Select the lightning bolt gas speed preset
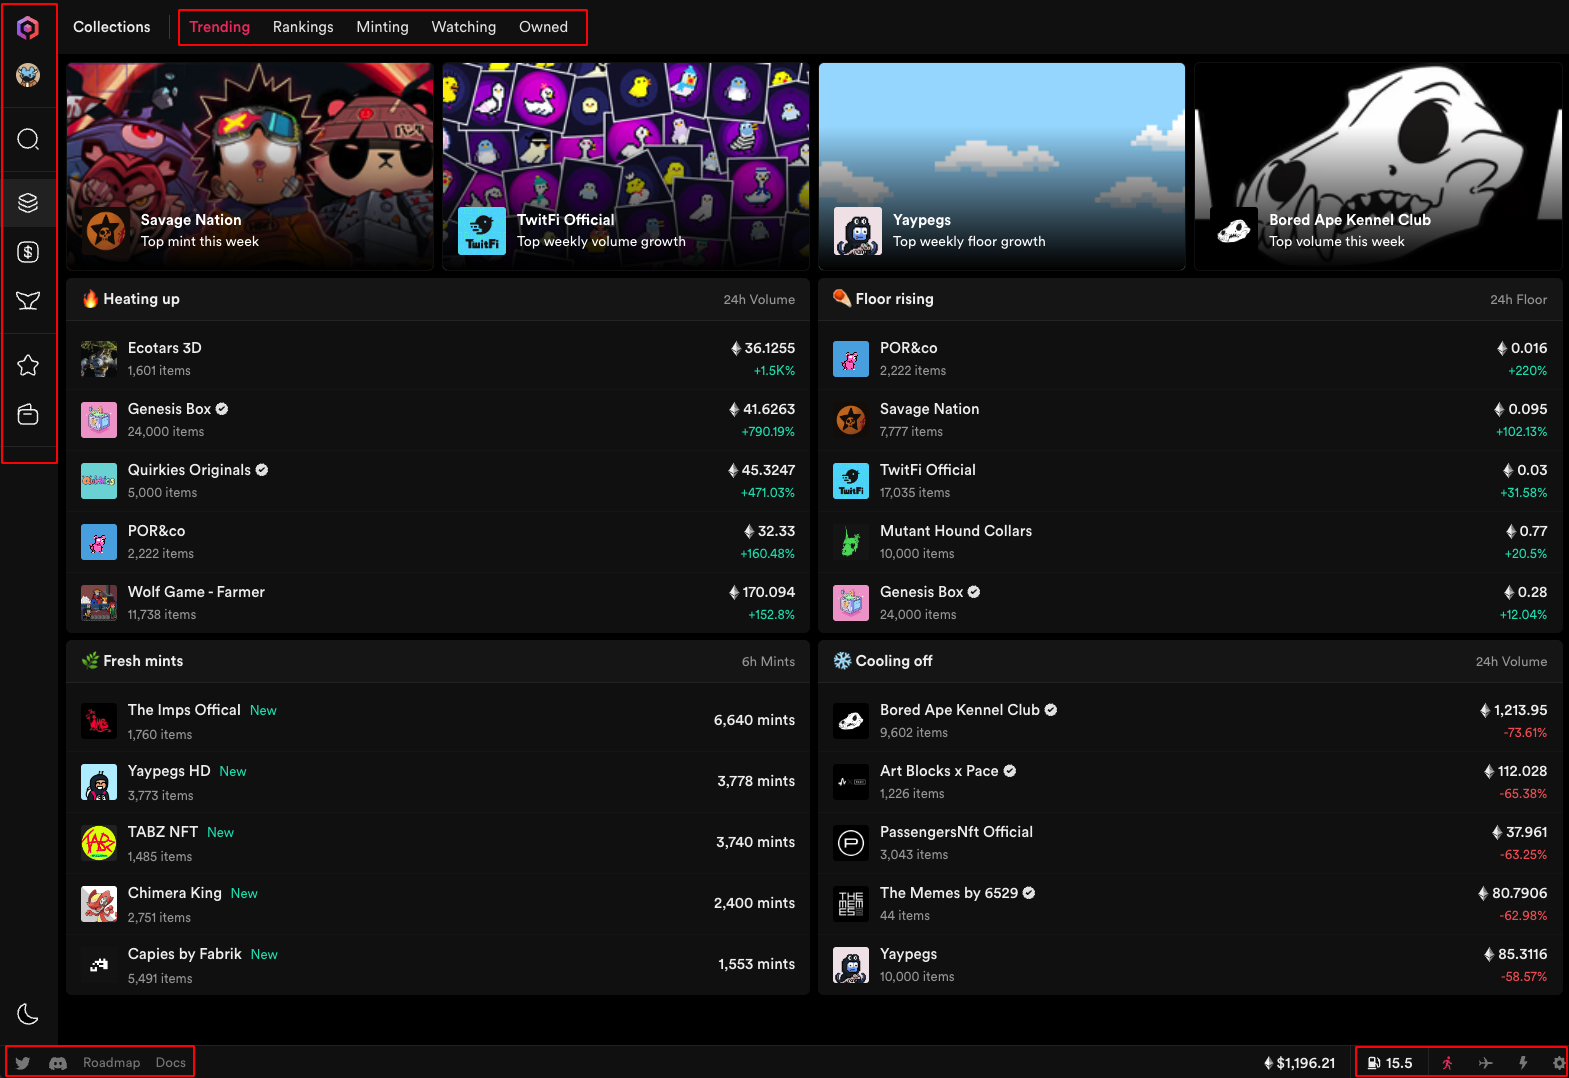Screen dimensions: 1569x1078 (1523, 1063)
